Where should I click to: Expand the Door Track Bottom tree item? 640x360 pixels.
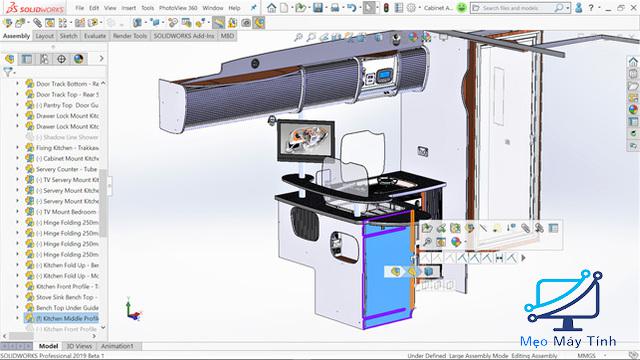pos(18,84)
